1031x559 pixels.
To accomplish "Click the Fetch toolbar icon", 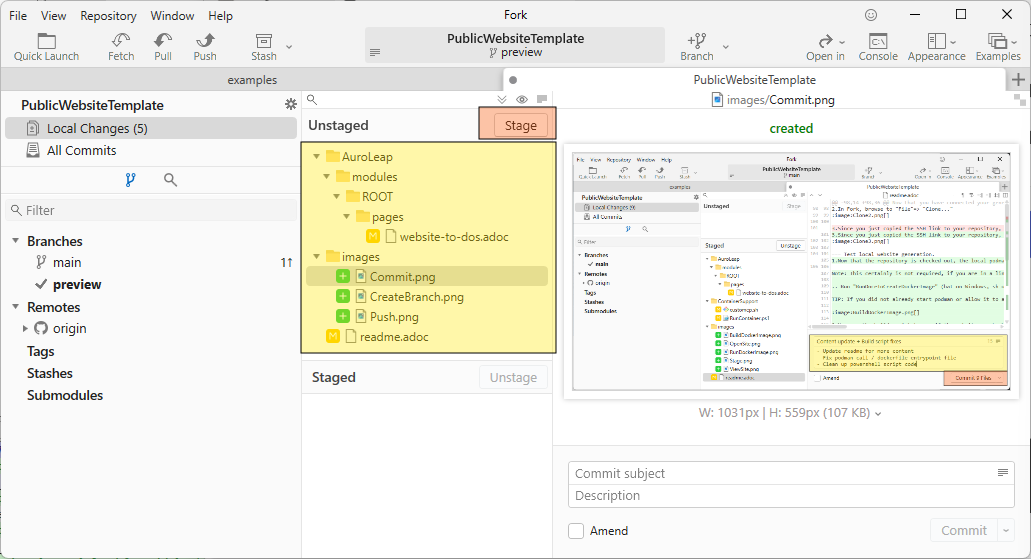I will 121,42.
